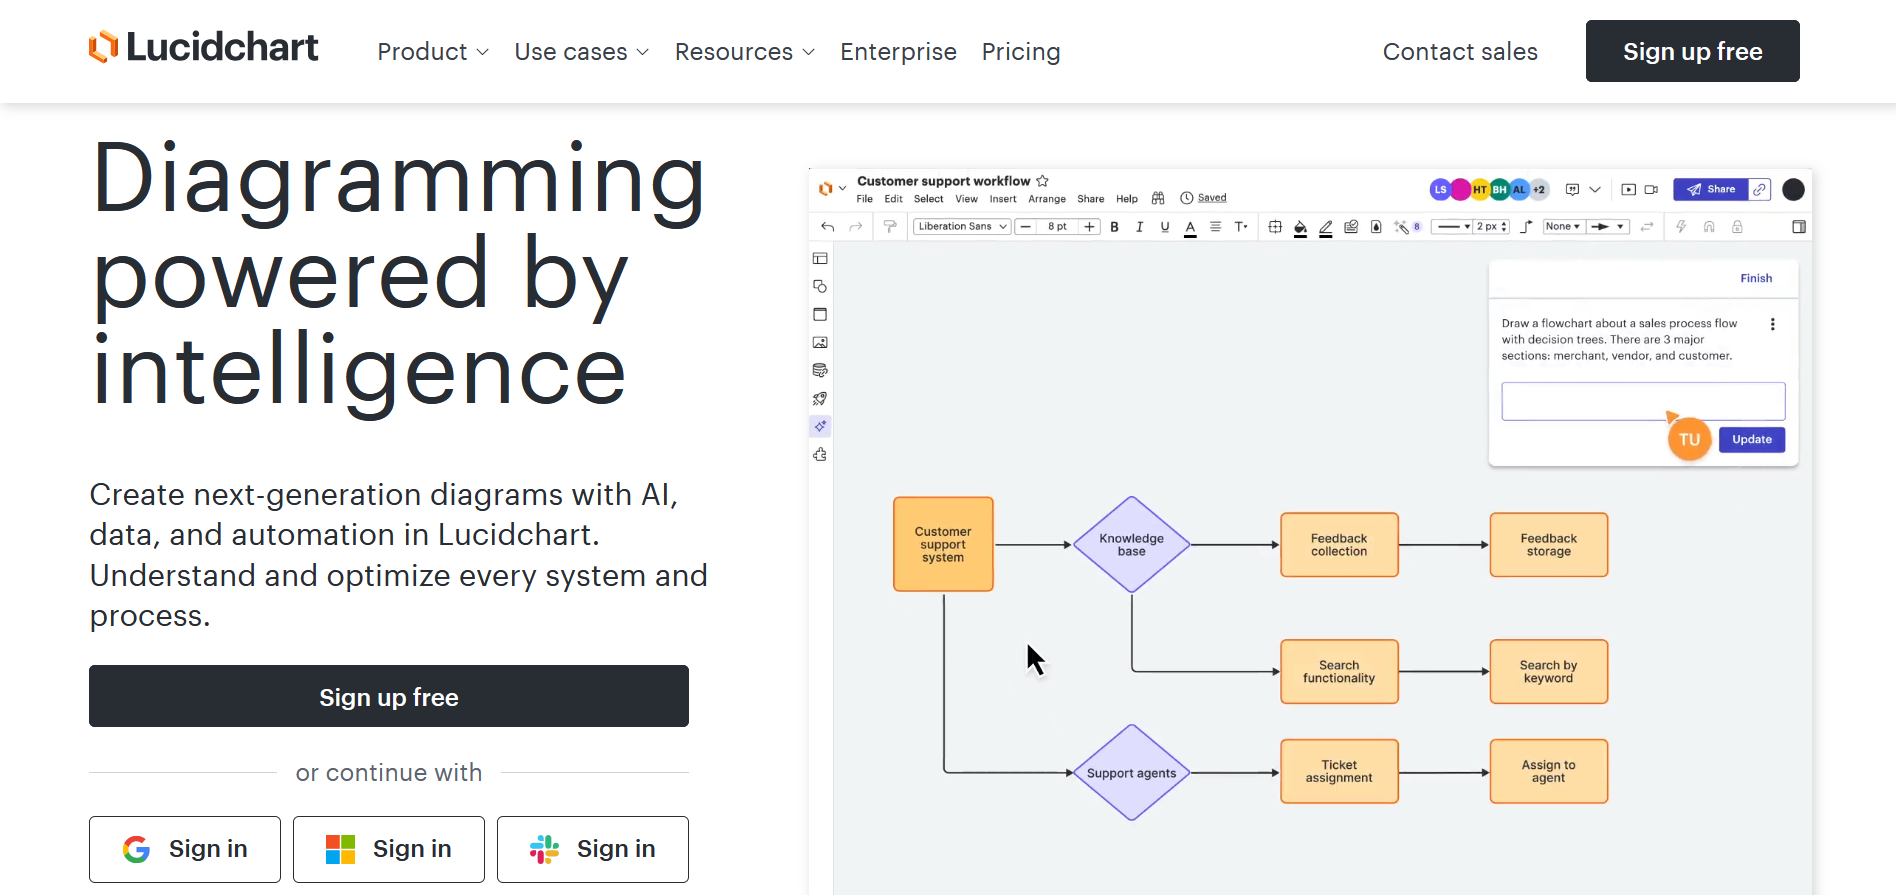1896x895 pixels.
Task: Open the line style dropdown
Action: [x=1452, y=227]
